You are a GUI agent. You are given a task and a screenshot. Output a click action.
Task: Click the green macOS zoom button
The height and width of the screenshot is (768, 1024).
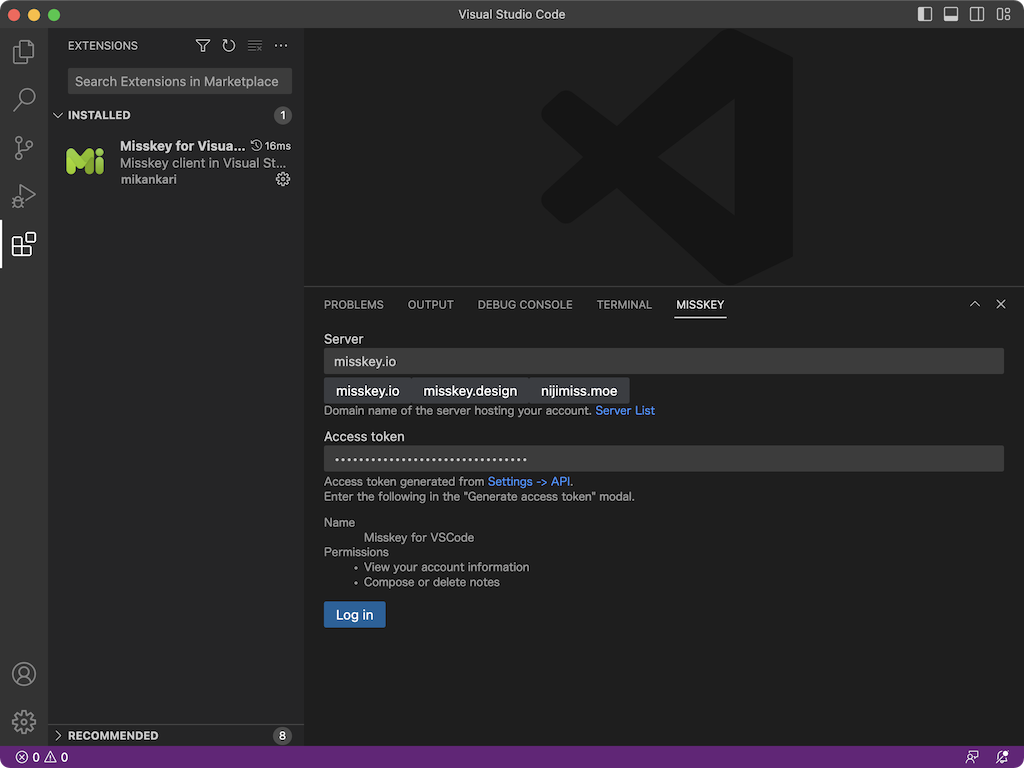[x=54, y=14]
